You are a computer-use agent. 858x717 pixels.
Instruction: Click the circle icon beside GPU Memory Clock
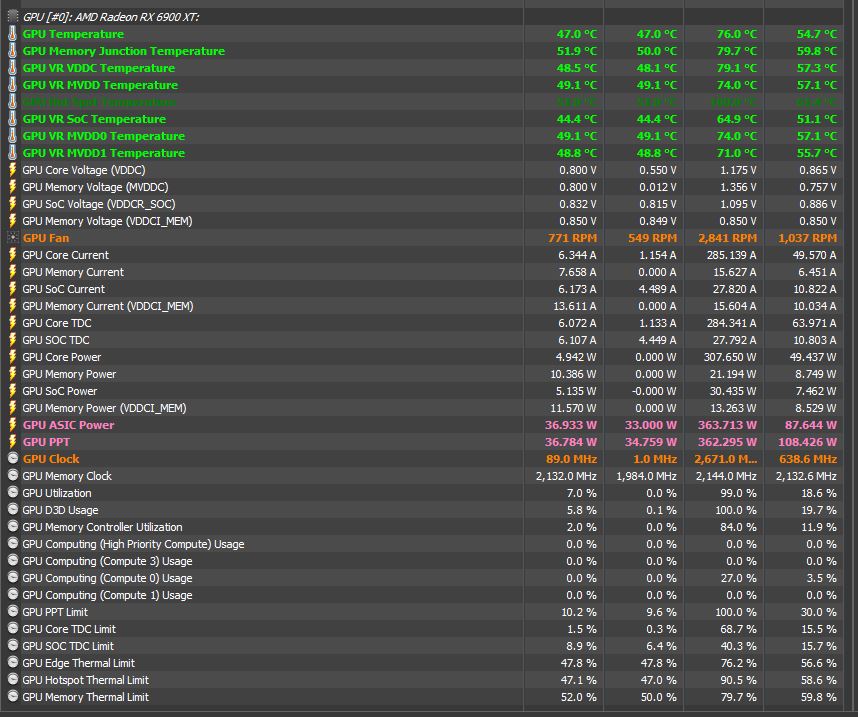(13, 475)
